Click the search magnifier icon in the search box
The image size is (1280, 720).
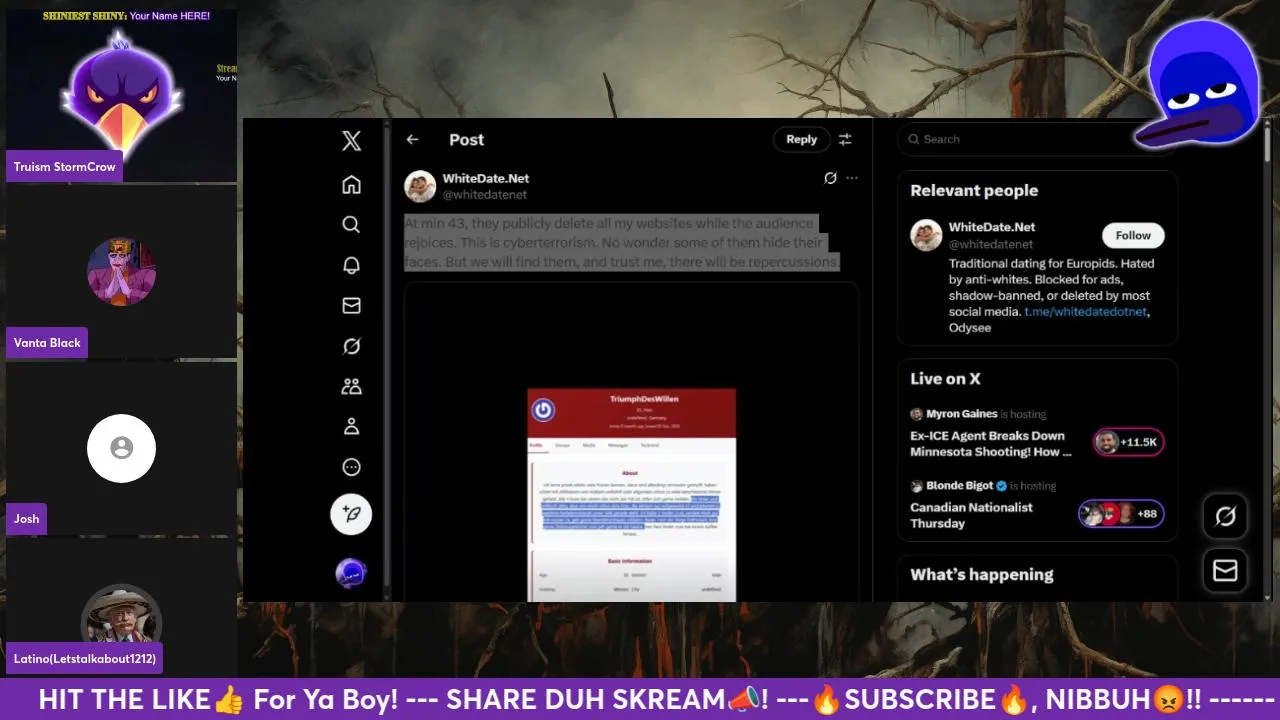[913, 140]
